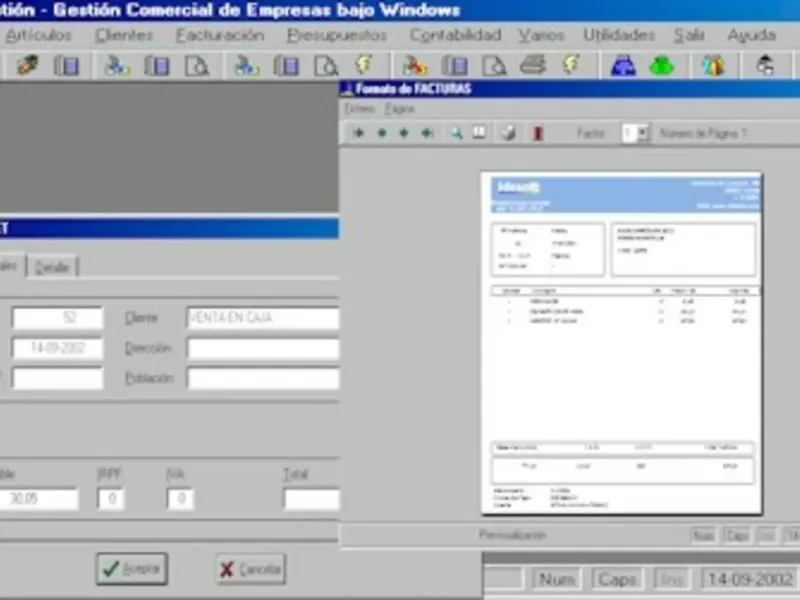The image size is (800, 600).
Task: Click the empty field below the date field
Action: point(58,379)
